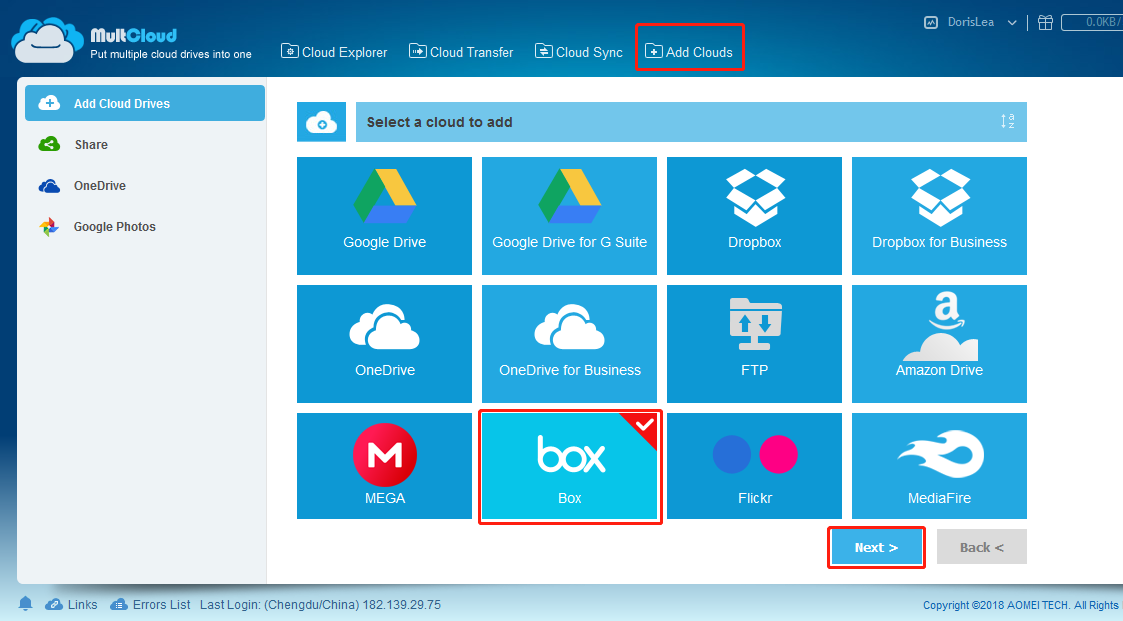1123x621 pixels.
Task: Choose the Flickr tile
Action: click(754, 466)
